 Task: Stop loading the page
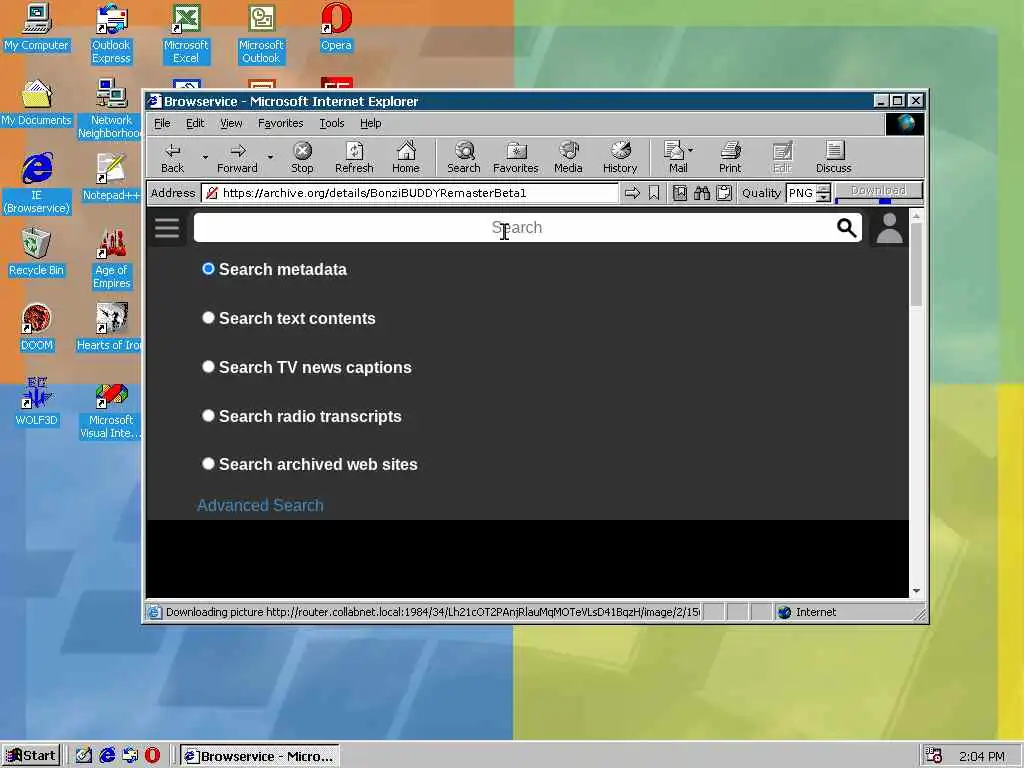(x=302, y=158)
